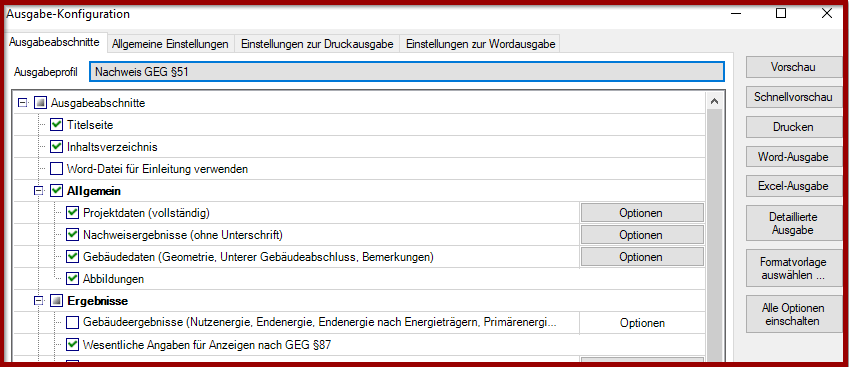Close the Ausgabe-Konfiguration window
The width and height of the screenshot is (849, 367).
coord(827,14)
